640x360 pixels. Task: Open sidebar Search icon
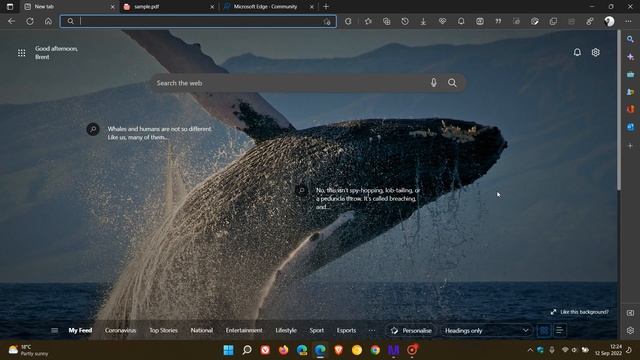630,39
